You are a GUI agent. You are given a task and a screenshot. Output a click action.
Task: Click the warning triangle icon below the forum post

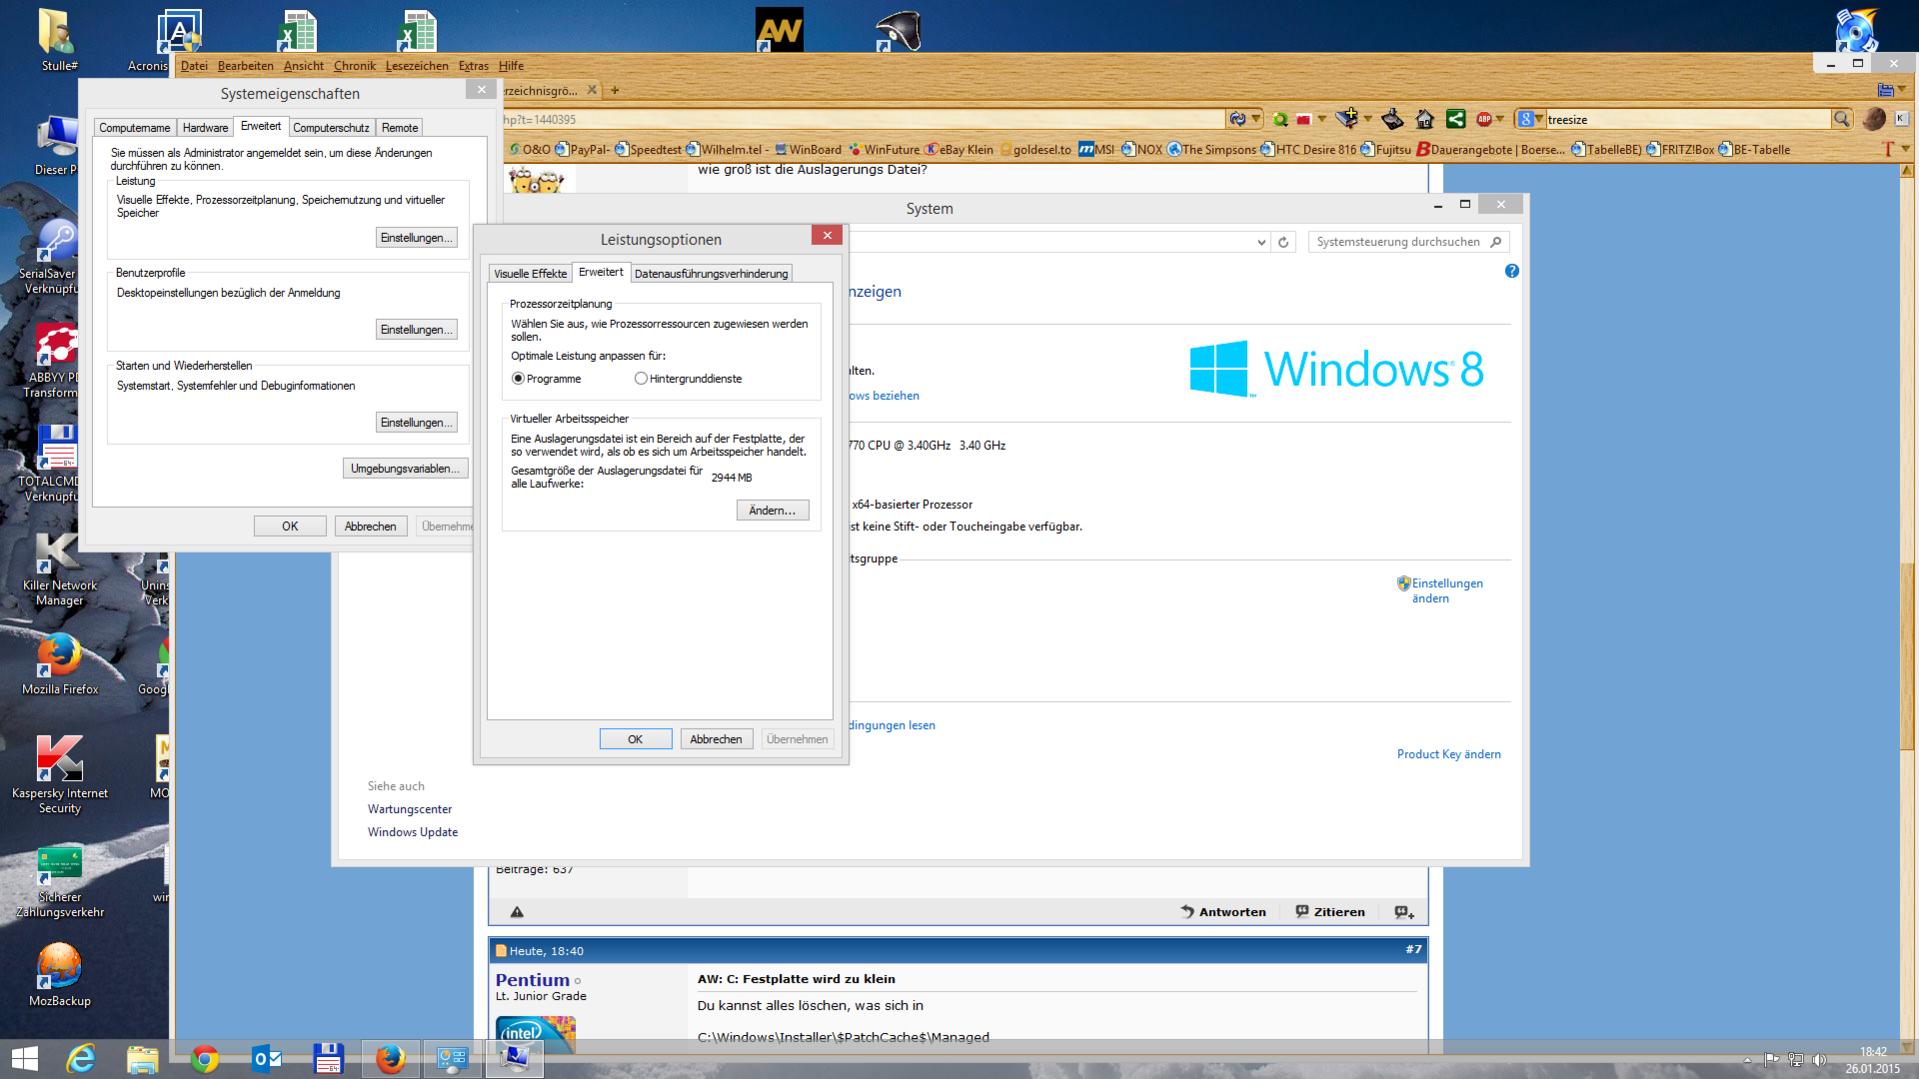[x=517, y=912]
